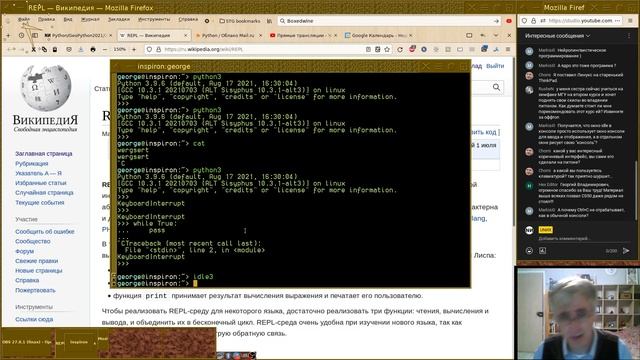Click the tab view icon in the tab bar
This screenshot has height=360, width=640.
coord(469,36)
